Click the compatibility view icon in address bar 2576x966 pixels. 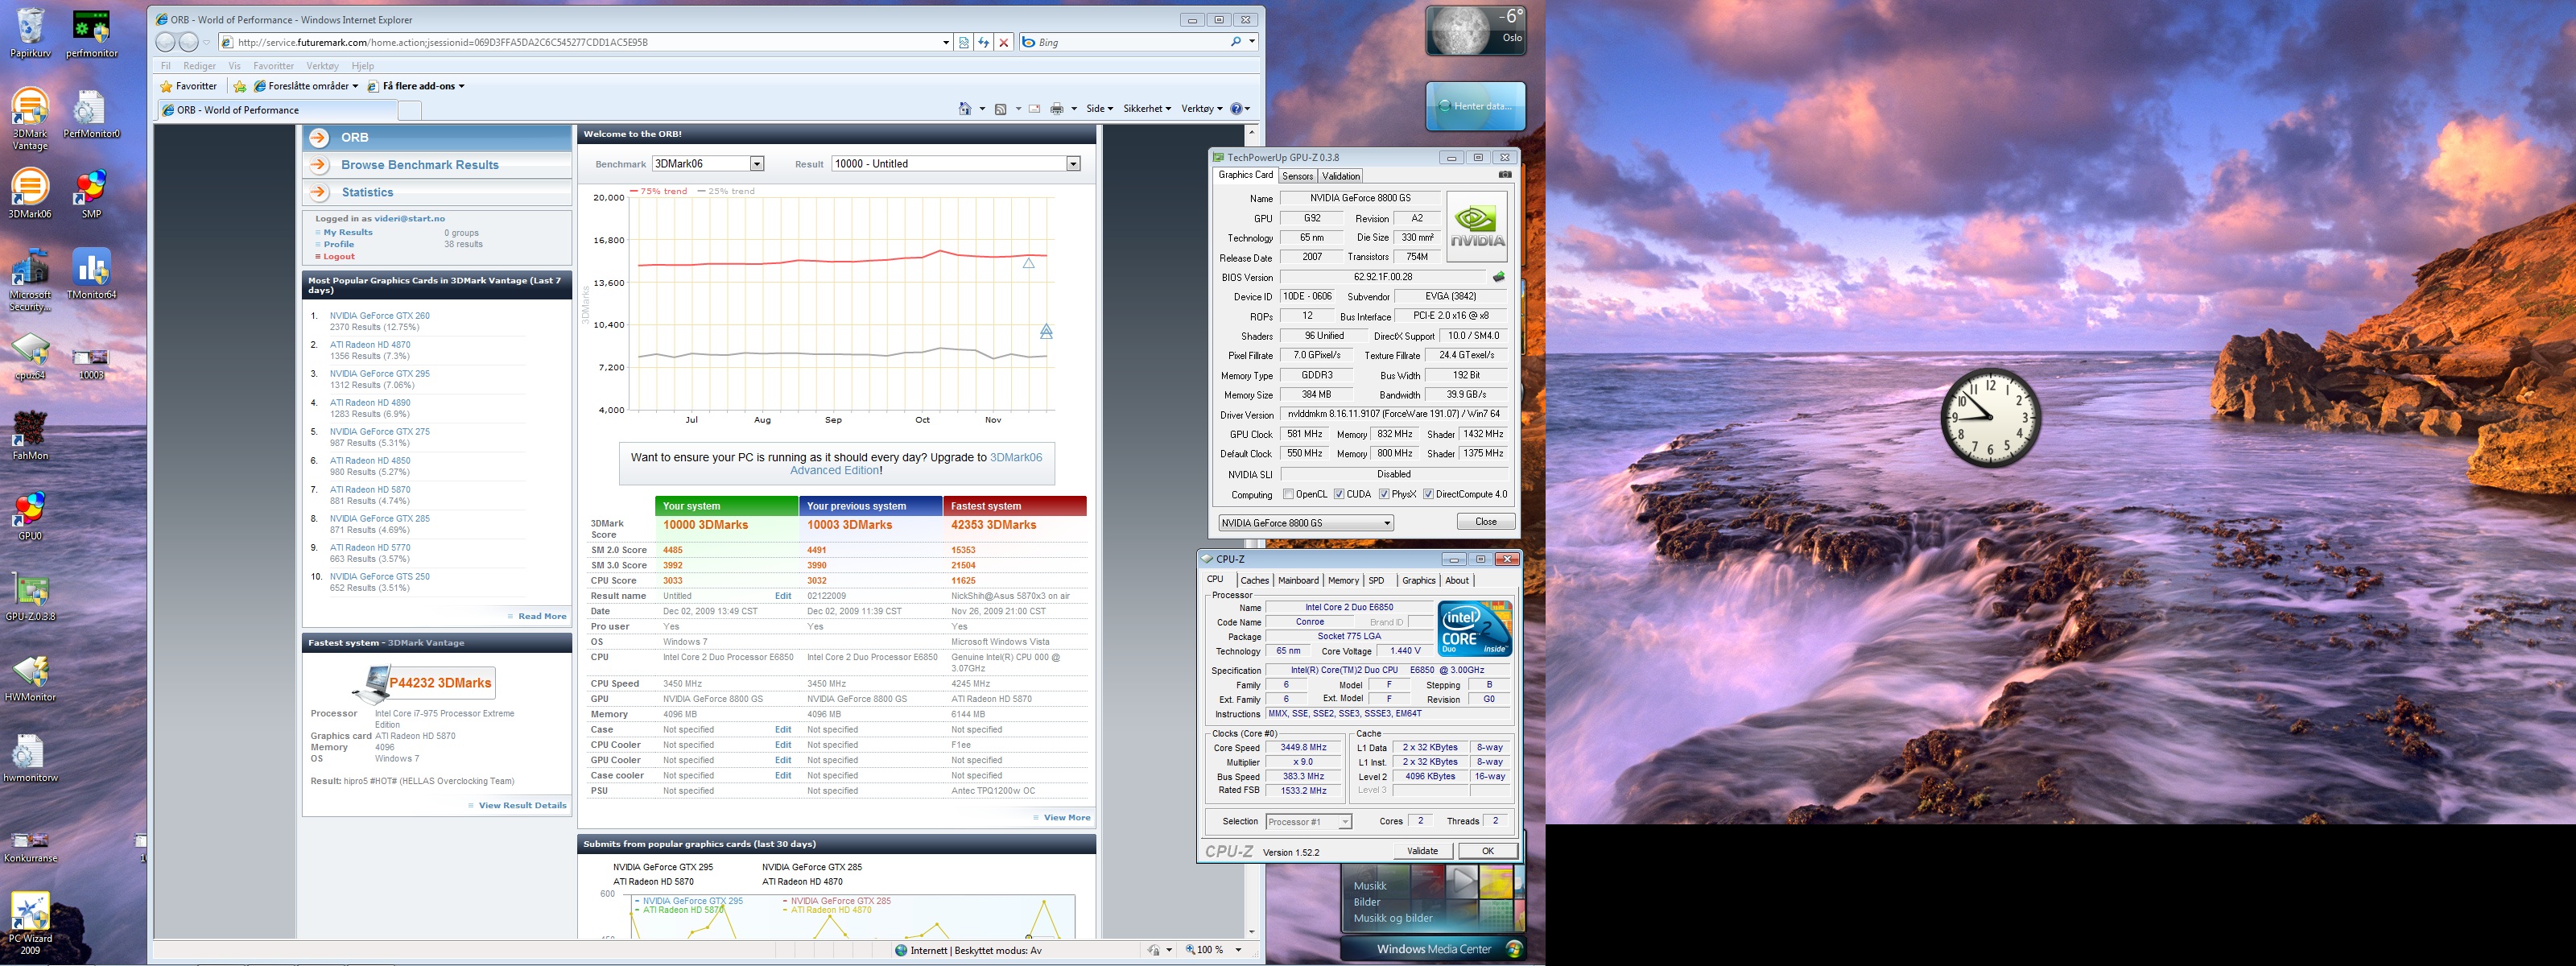pos(964,42)
